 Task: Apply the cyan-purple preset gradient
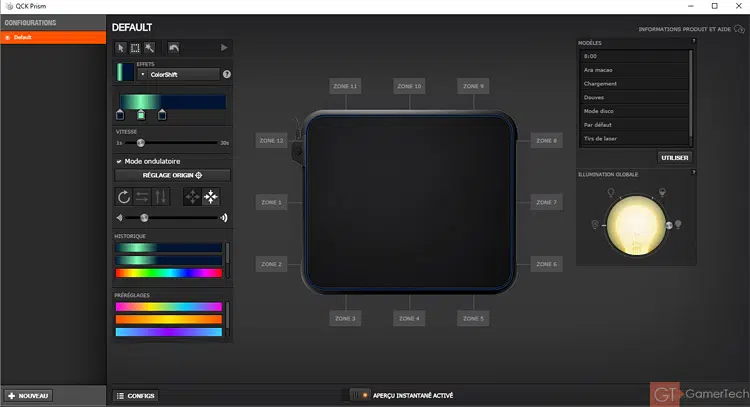[169, 332]
